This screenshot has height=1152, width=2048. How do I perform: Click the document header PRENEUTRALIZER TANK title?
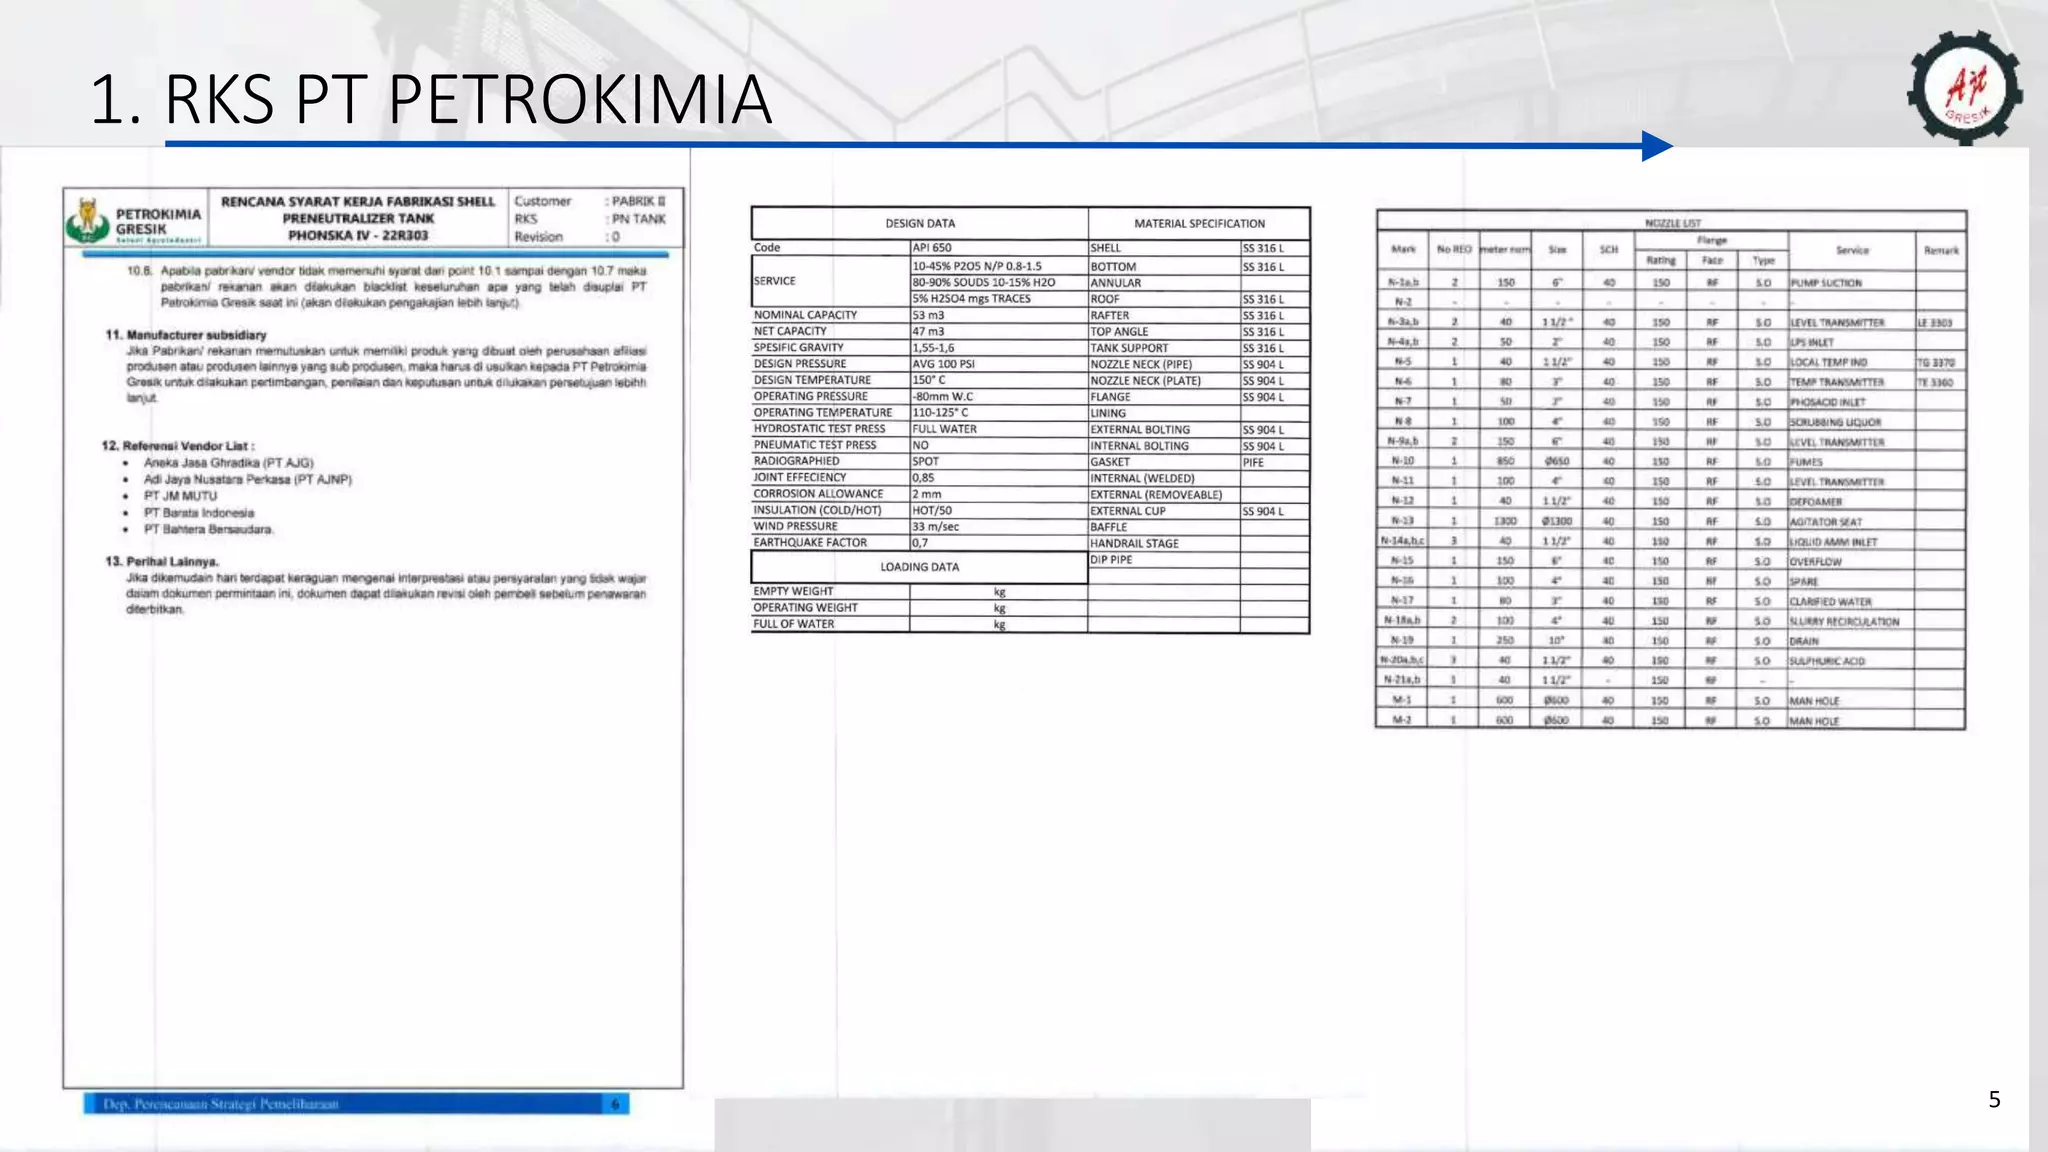click(358, 218)
